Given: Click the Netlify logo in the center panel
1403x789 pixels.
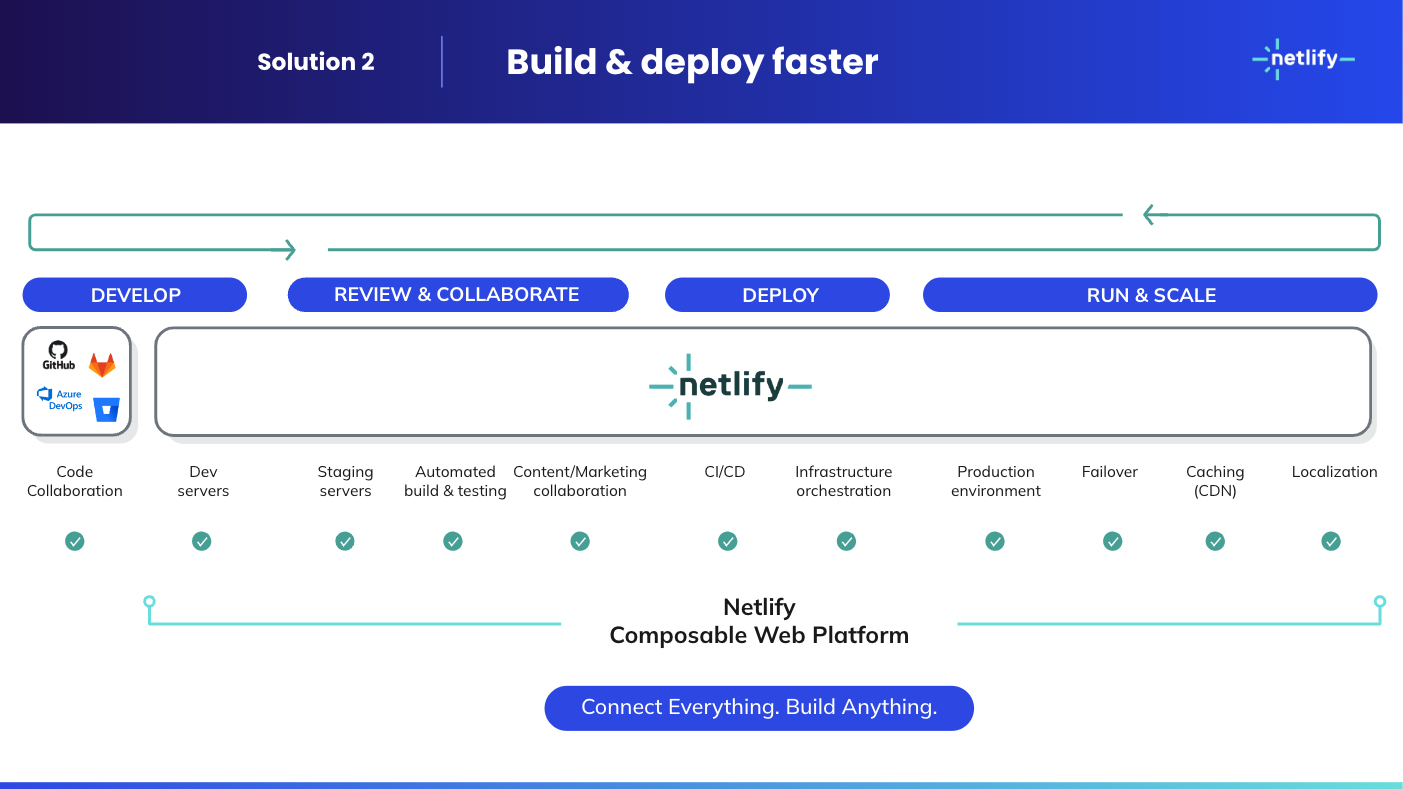Looking at the screenshot, I should pyautogui.click(x=730, y=385).
